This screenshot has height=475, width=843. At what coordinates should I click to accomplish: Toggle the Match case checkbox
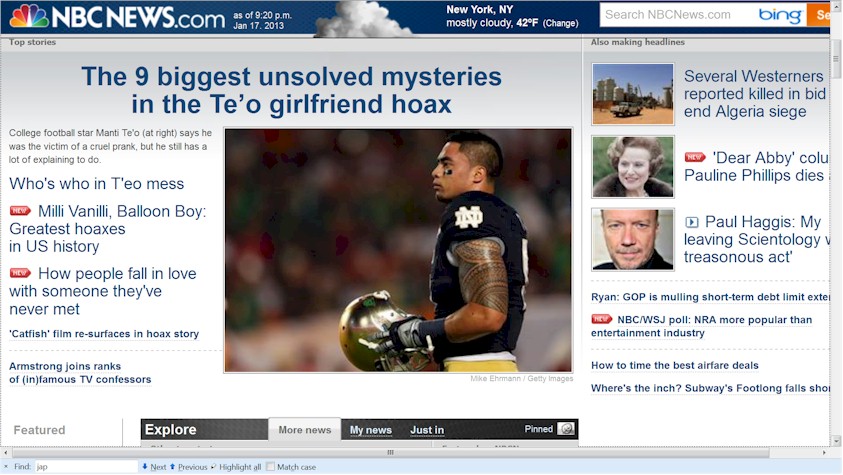(270, 466)
